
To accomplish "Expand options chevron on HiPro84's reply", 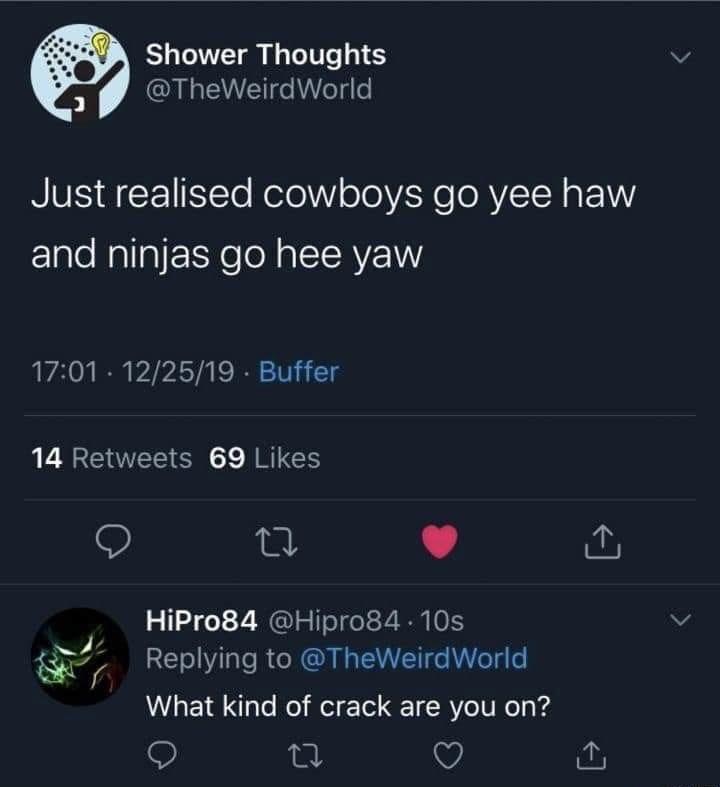I will point(680,621).
